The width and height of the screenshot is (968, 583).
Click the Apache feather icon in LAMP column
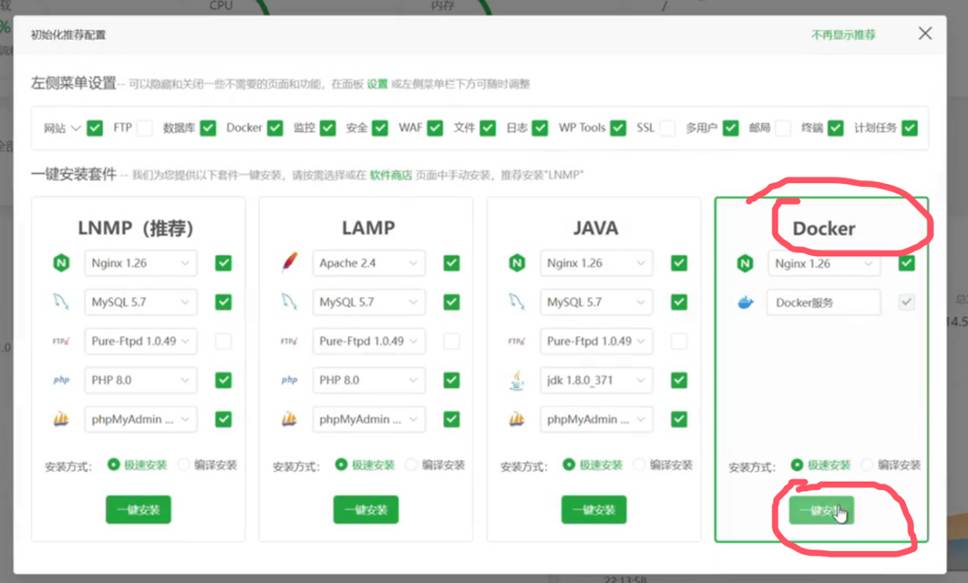[x=290, y=263]
